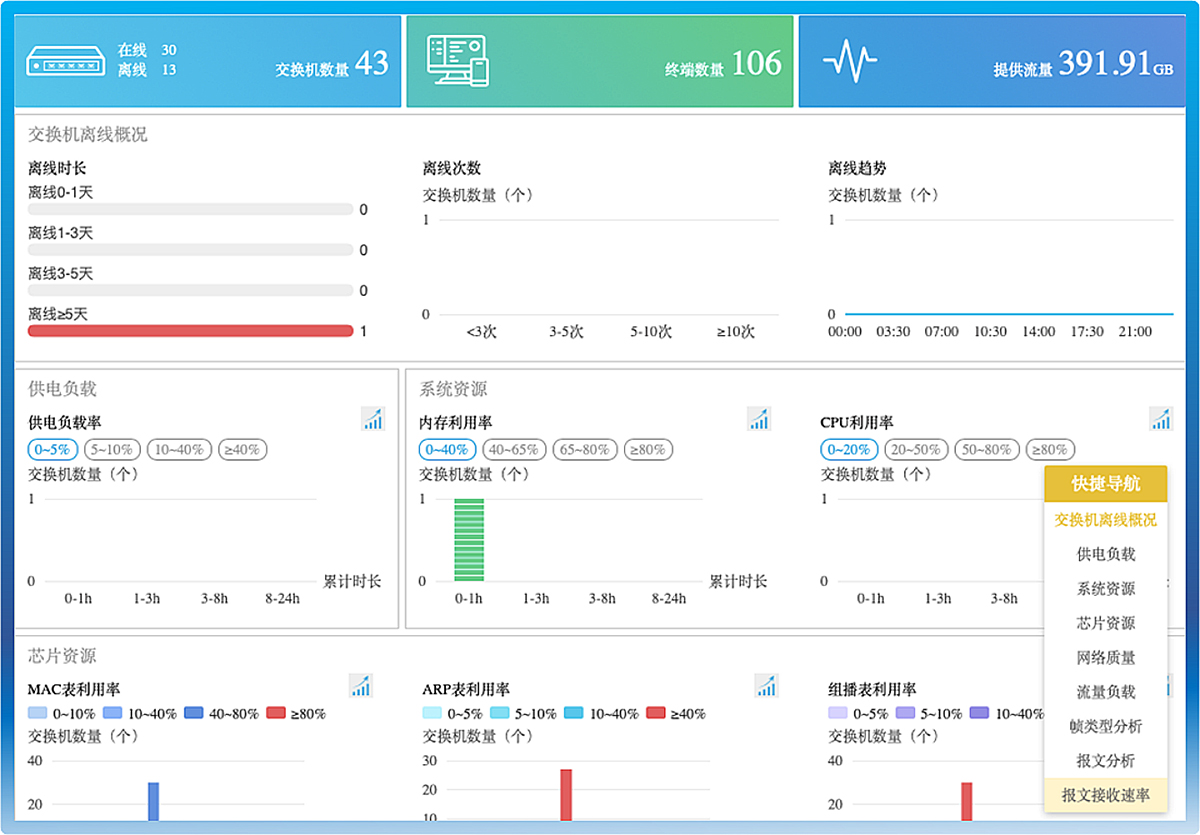Screen dimensions: 1200x835
Task: Click the 离线次数 chart title
Action: click(x=452, y=168)
